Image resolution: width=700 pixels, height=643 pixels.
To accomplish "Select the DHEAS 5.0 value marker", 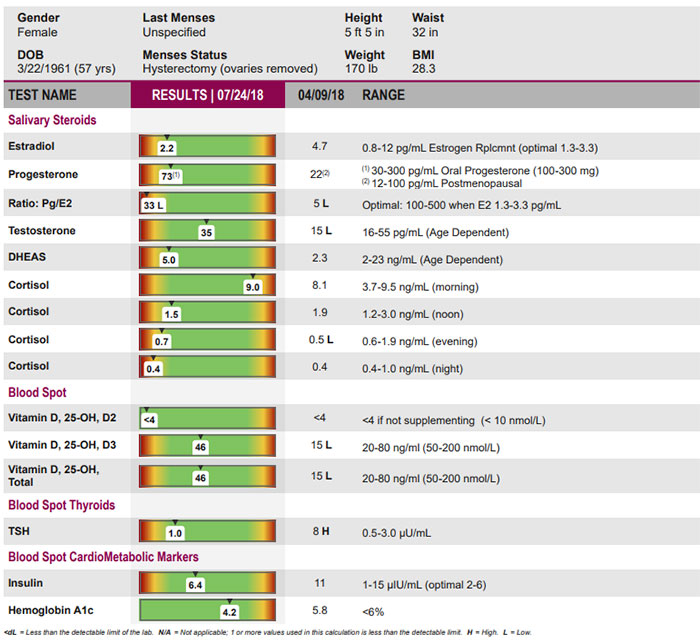I will click(169, 260).
